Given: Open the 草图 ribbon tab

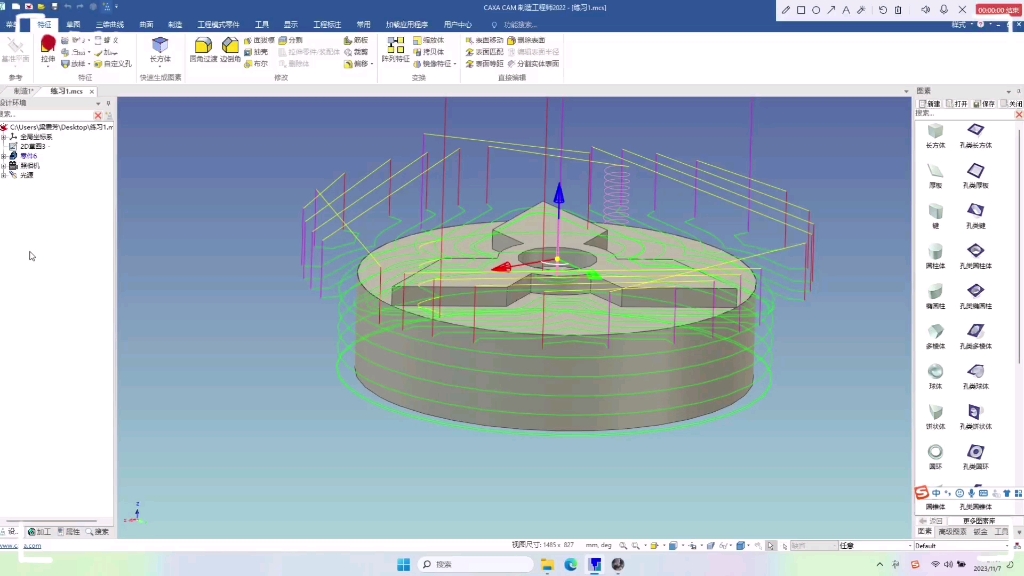Looking at the screenshot, I should 73,25.
